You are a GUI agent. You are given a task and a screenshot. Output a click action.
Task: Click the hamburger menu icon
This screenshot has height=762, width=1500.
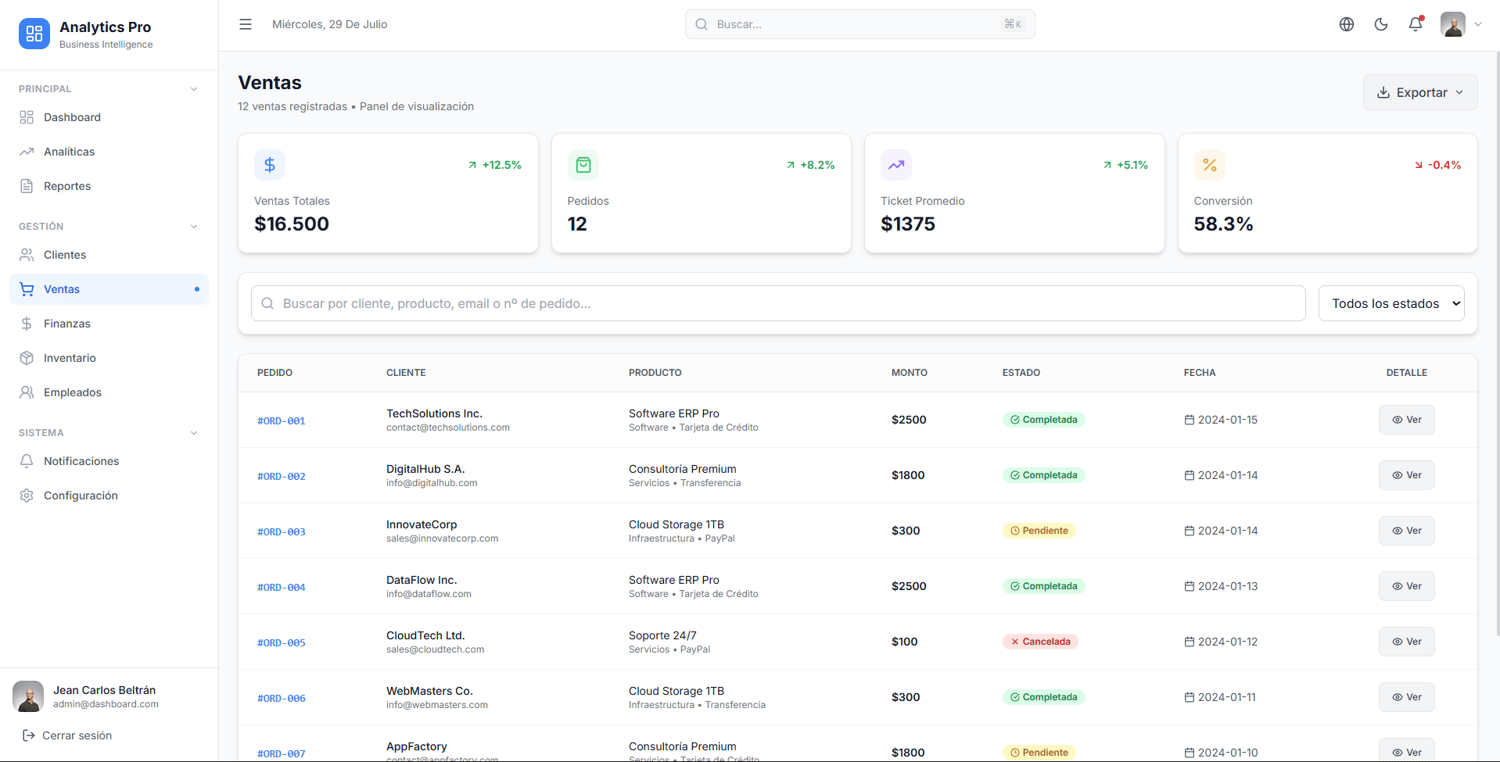click(245, 24)
